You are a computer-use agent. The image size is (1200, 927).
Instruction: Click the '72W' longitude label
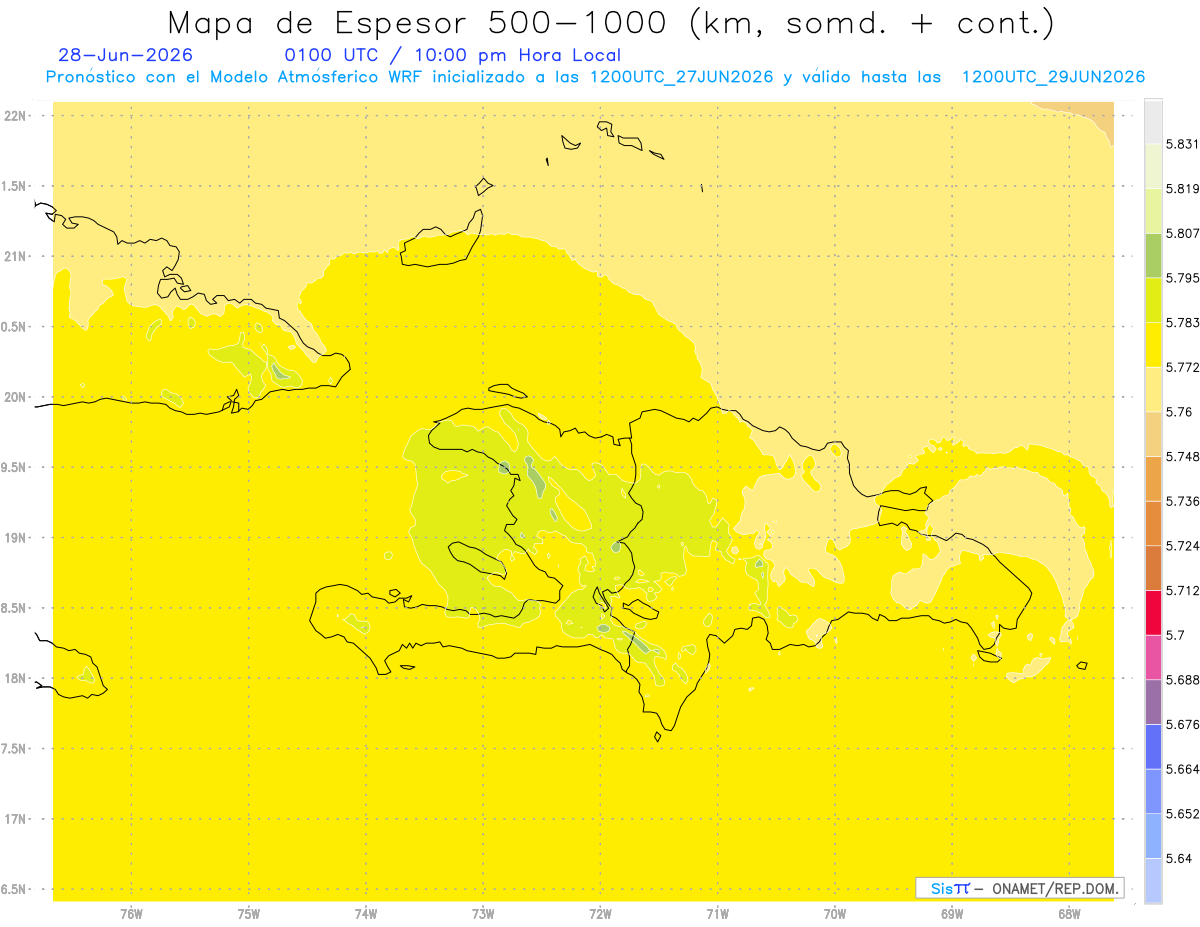(600, 914)
